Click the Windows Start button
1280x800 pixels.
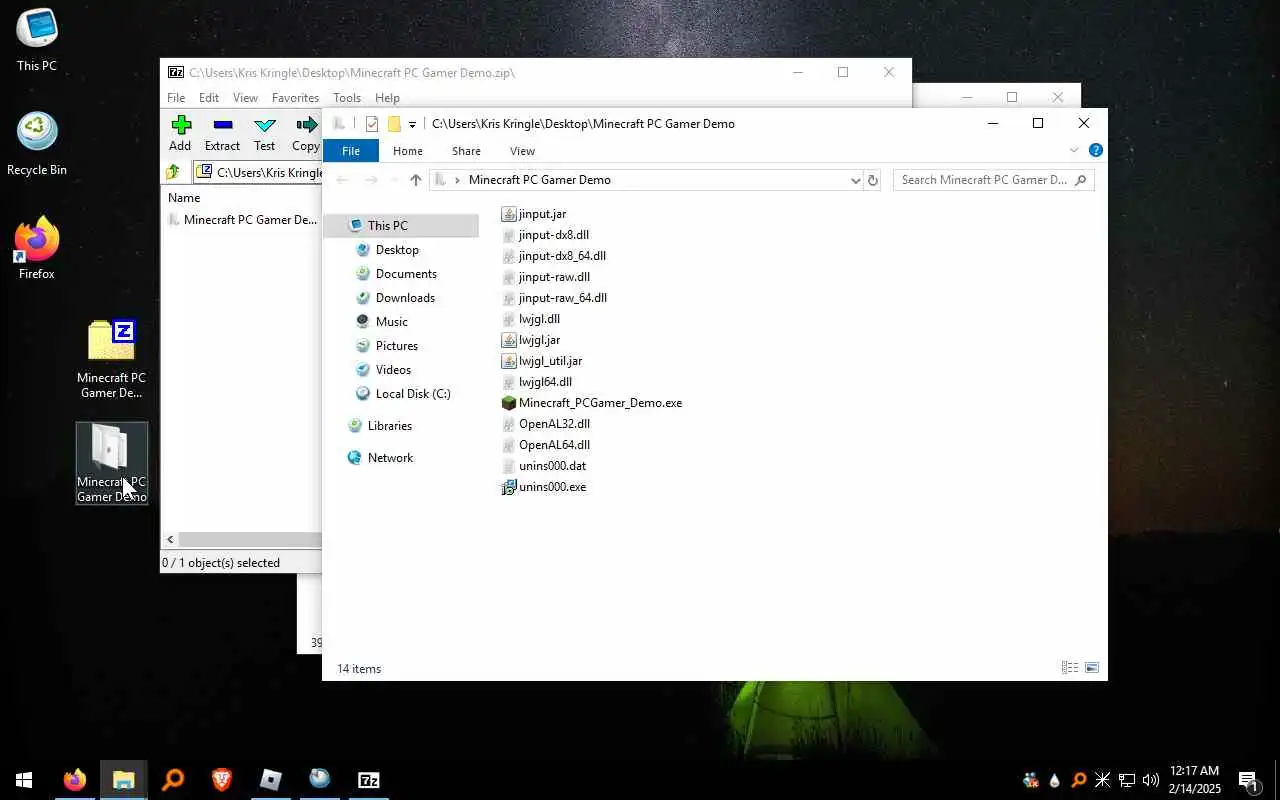[x=24, y=780]
